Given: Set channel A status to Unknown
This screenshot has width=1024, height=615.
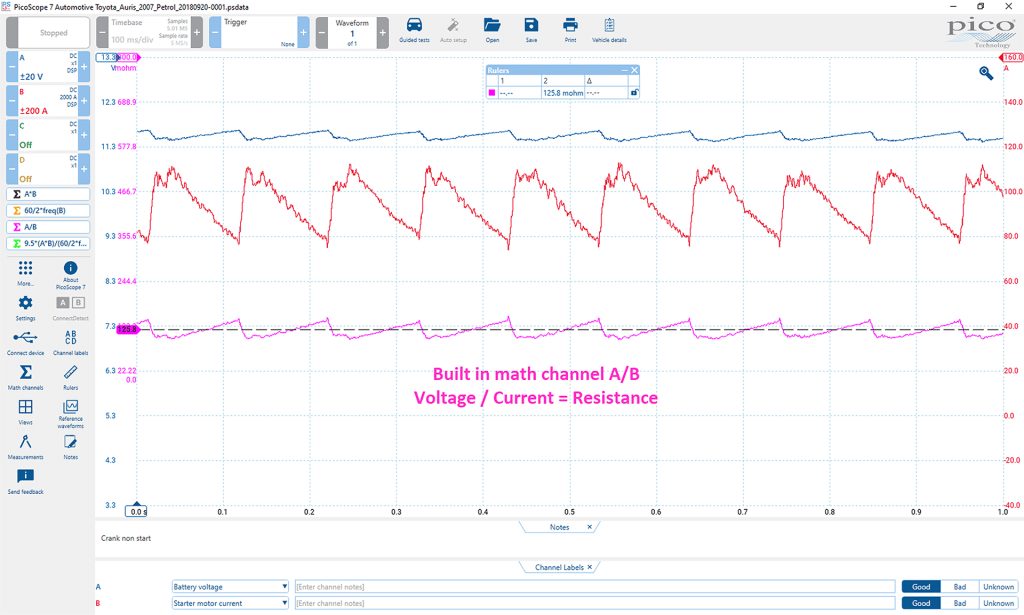Looking at the screenshot, I should [999, 586].
